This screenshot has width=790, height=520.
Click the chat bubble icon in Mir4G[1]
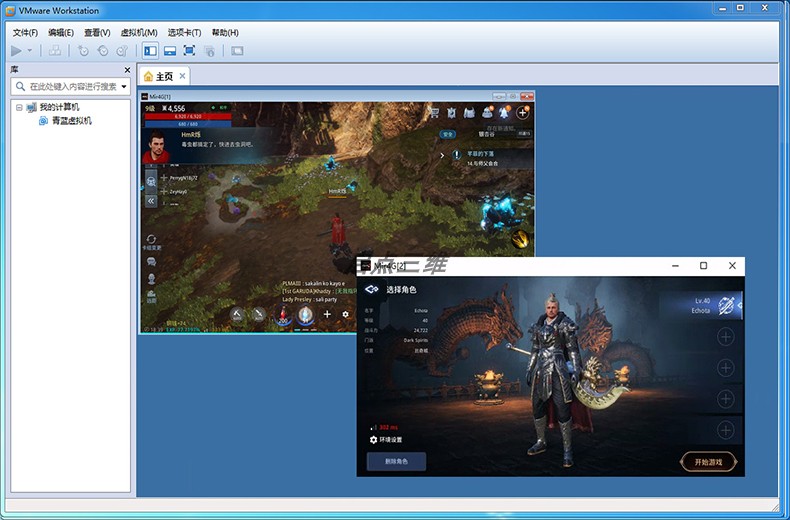click(151, 262)
